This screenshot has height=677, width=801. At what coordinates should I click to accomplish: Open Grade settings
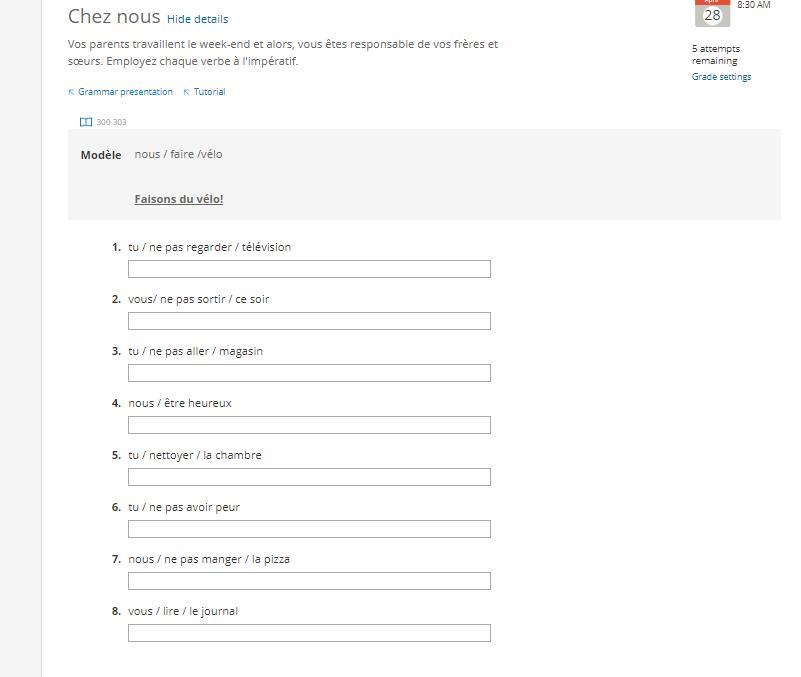tap(721, 77)
